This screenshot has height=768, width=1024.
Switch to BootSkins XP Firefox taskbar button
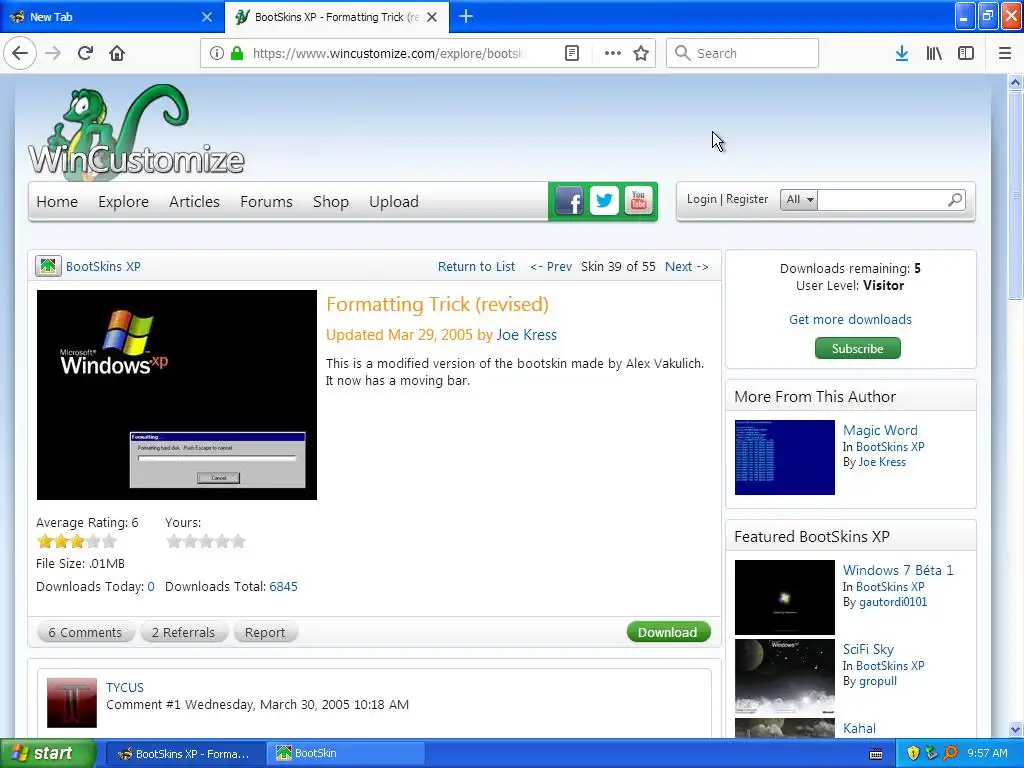pyautogui.click(x=185, y=753)
